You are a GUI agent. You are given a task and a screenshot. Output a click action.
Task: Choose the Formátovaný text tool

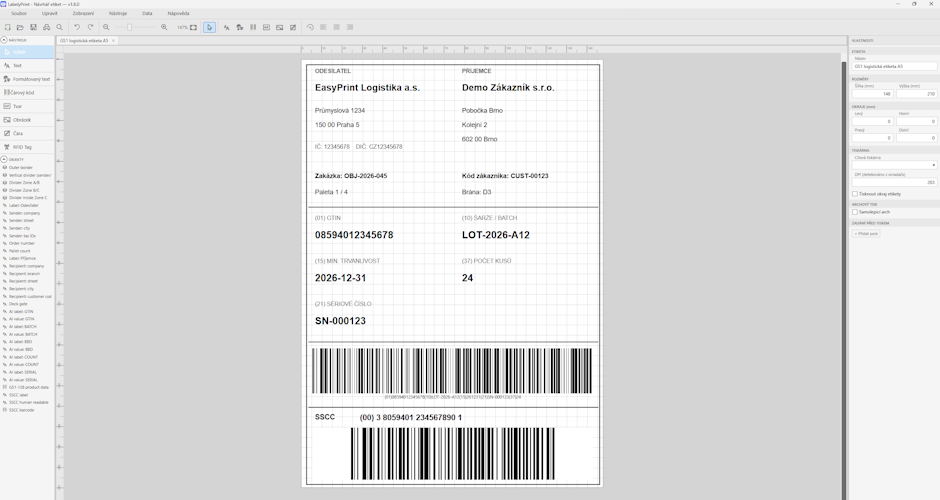[27, 79]
